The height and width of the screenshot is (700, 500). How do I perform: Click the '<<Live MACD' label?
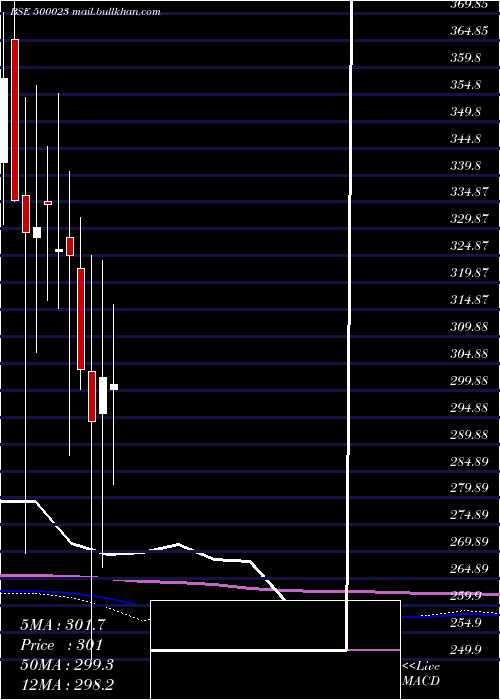[x=421, y=673]
